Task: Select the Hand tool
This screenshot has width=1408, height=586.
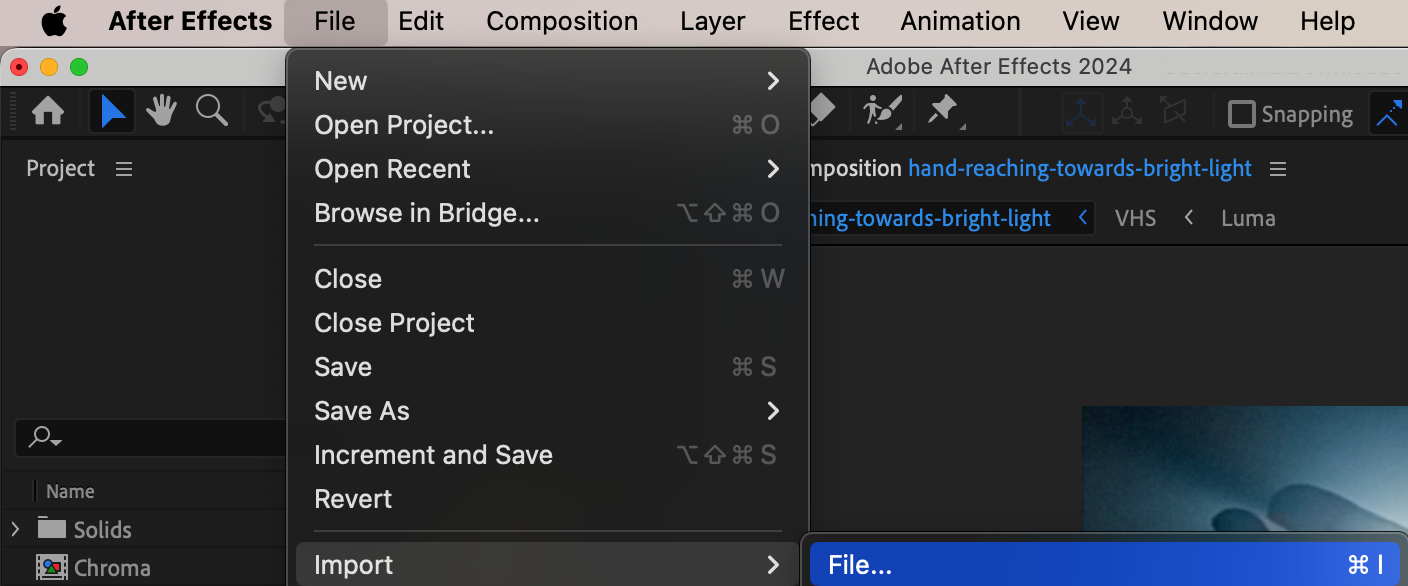Action: pyautogui.click(x=161, y=111)
